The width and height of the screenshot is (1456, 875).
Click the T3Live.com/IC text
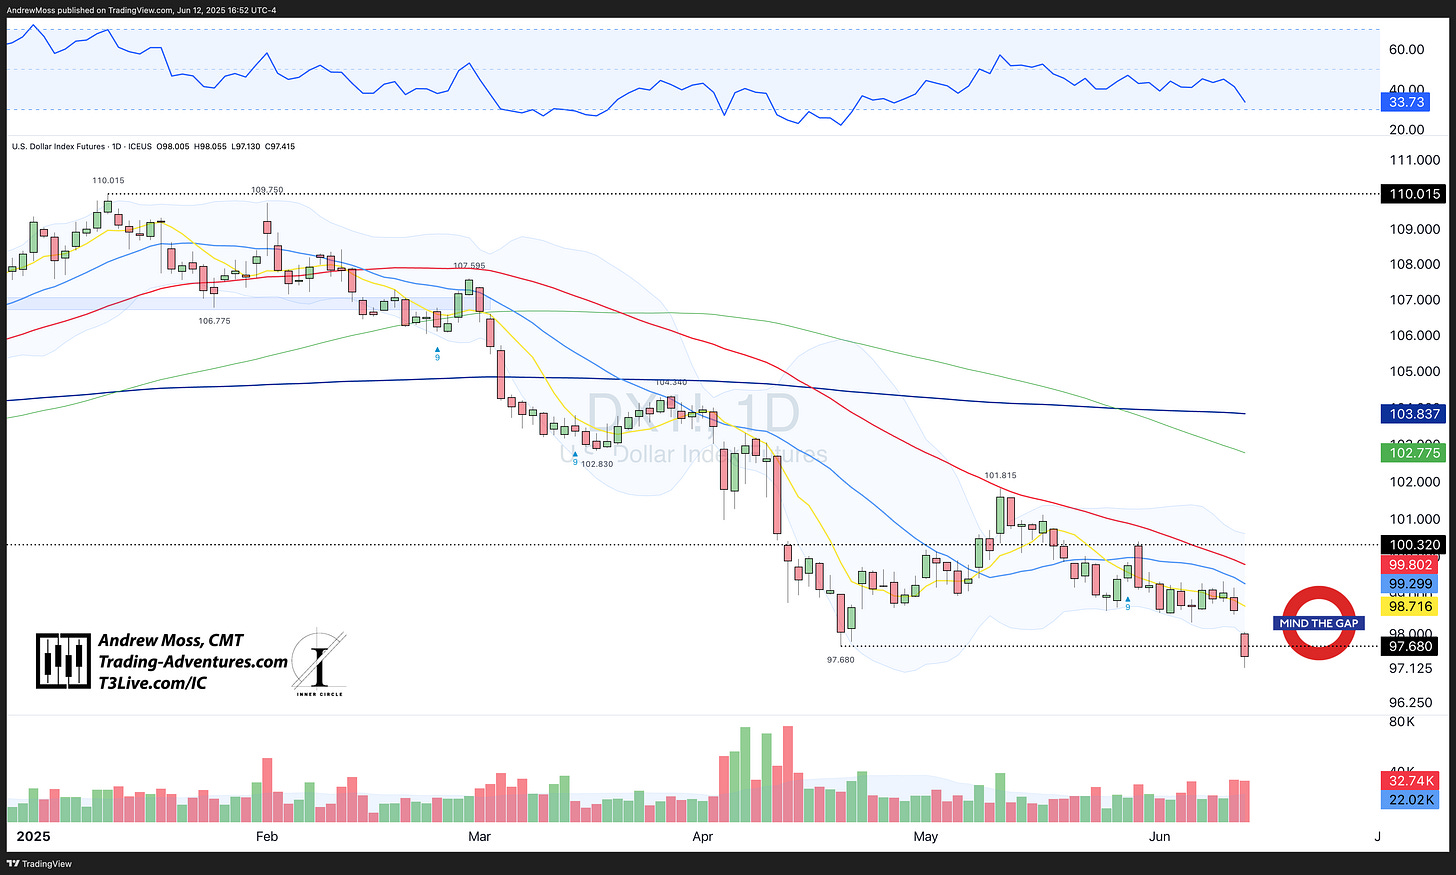(x=153, y=683)
